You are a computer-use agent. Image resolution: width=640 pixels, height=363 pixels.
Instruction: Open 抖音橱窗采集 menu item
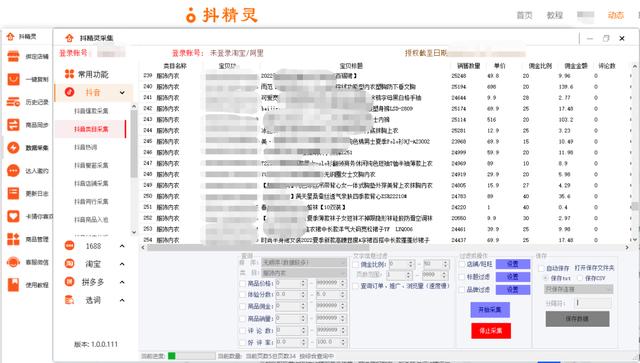coord(91,165)
